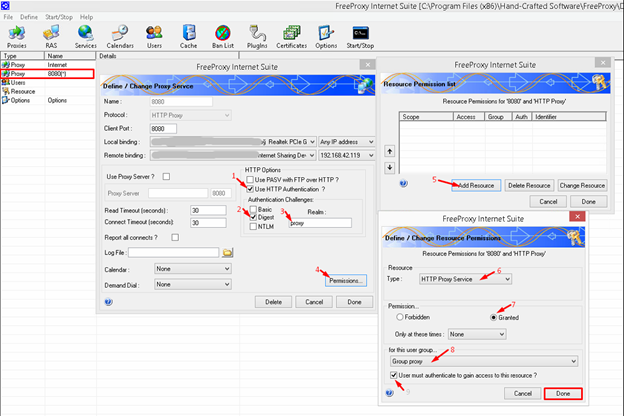This screenshot has width=624, height=416.
Task: Open the Help menu
Action: click(x=86, y=17)
